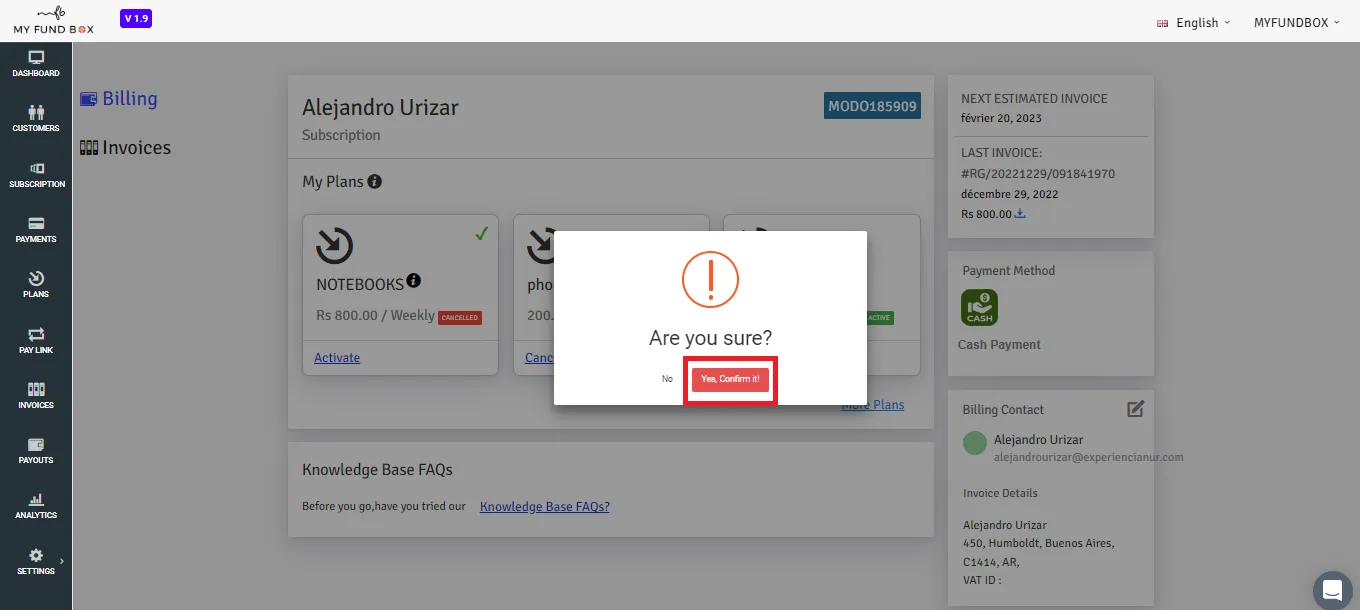The height and width of the screenshot is (610, 1360).
Task: Open the chat support bubble
Action: tap(1331, 588)
